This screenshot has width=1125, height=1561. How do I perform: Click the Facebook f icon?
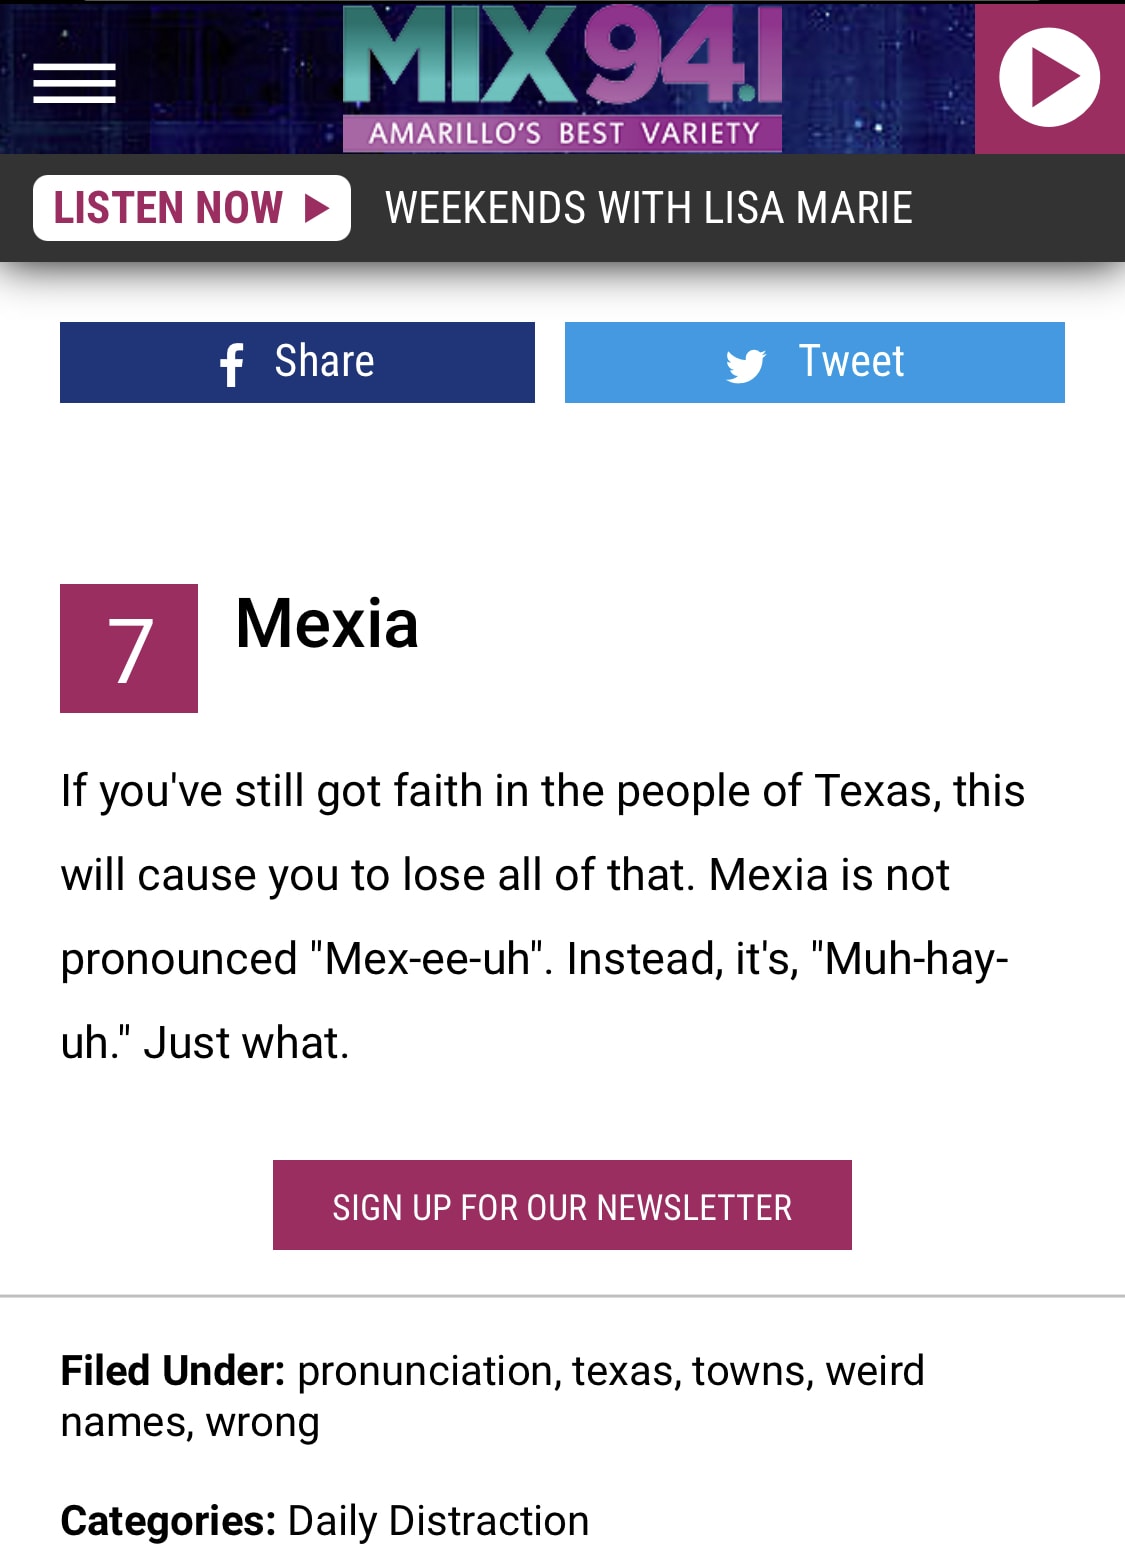[232, 364]
